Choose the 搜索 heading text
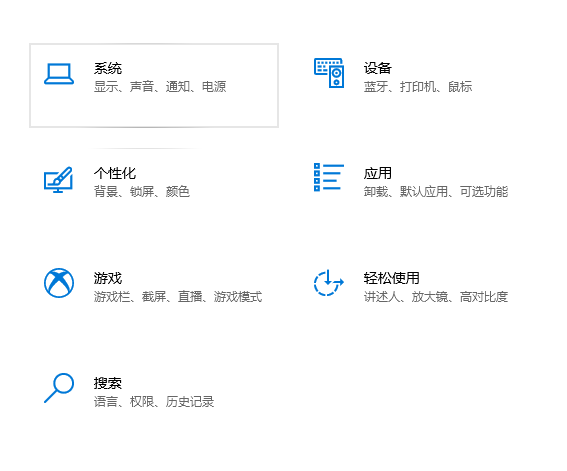The width and height of the screenshot is (567, 471). [x=108, y=383]
